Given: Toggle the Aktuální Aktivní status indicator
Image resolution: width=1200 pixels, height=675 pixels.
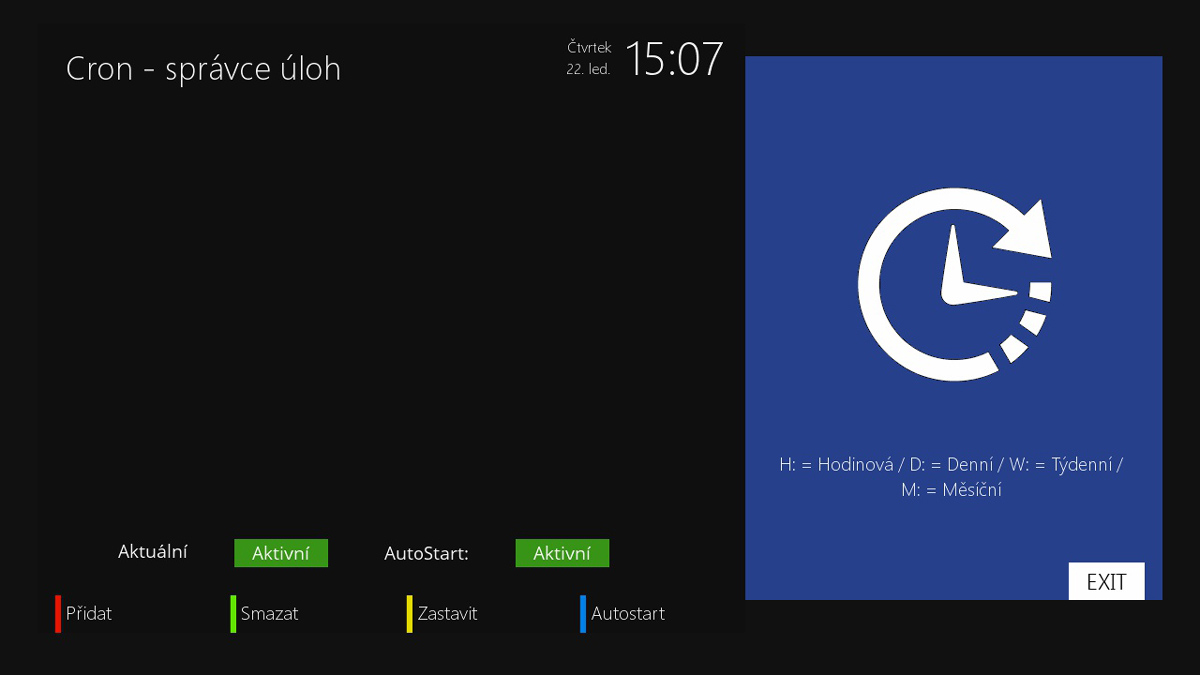Looking at the screenshot, I should point(281,553).
